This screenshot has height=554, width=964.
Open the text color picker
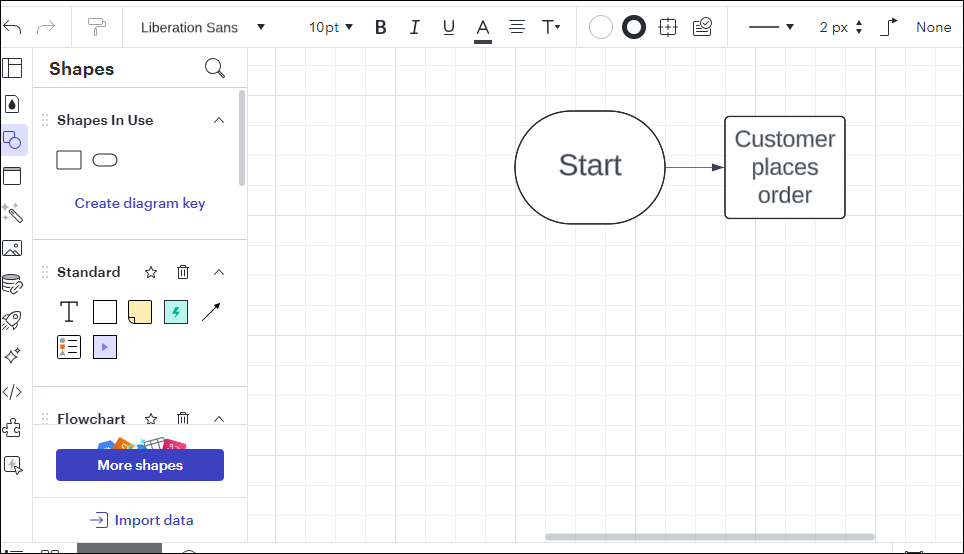[x=483, y=29]
